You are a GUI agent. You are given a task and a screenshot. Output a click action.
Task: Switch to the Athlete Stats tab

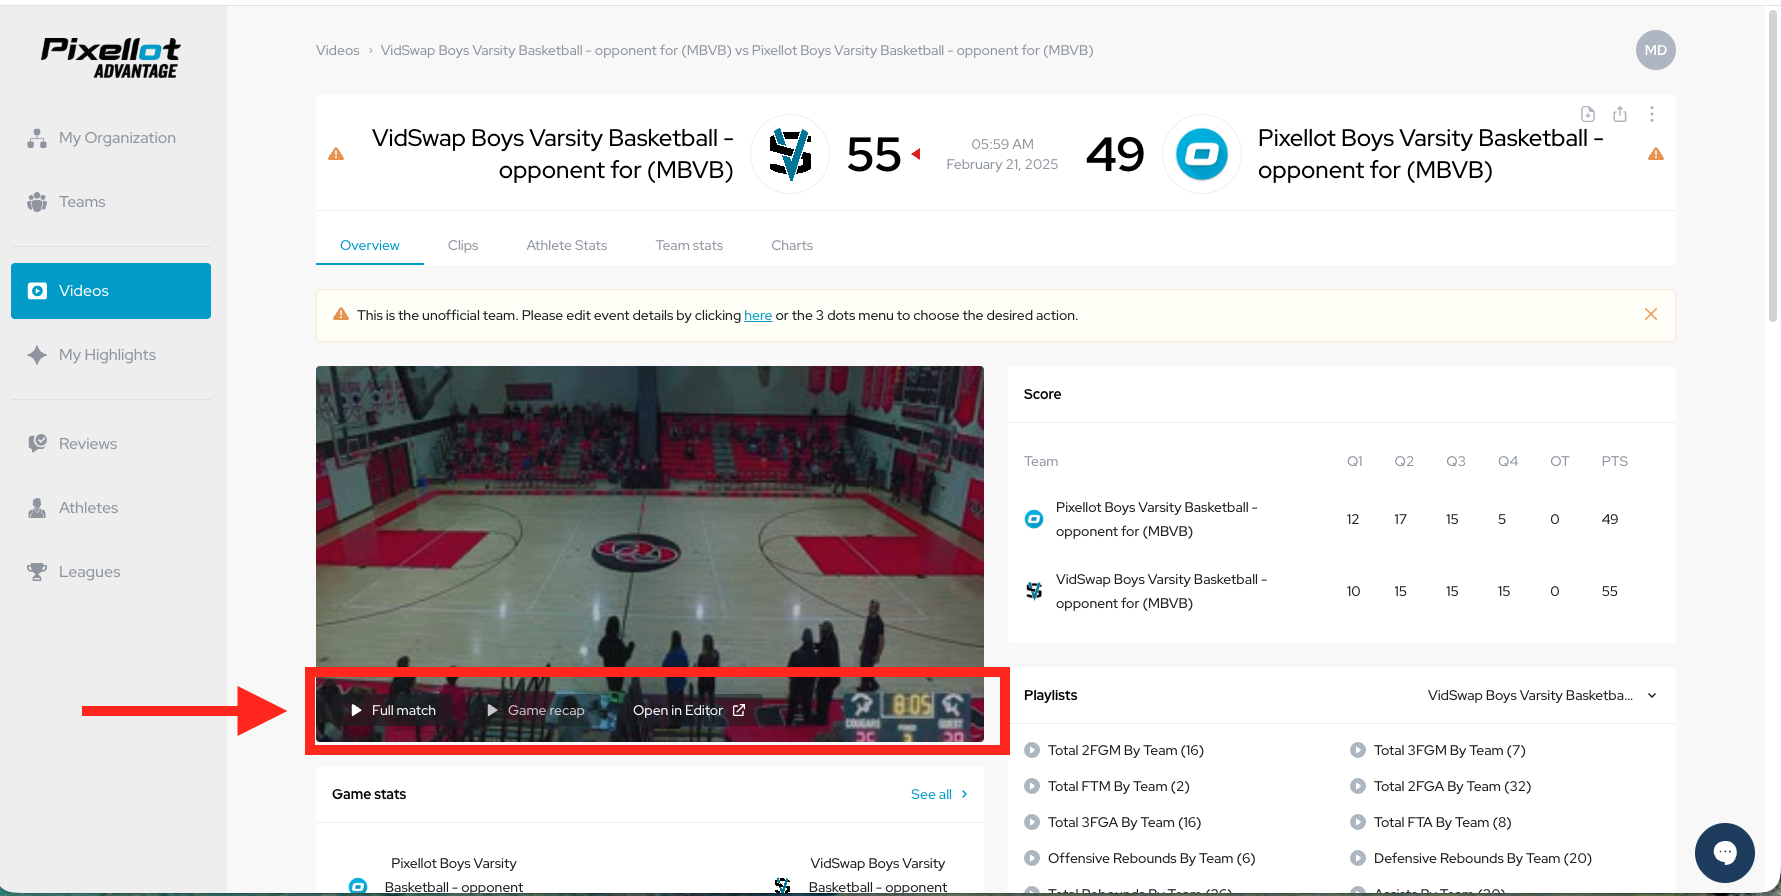click(566, 245)
